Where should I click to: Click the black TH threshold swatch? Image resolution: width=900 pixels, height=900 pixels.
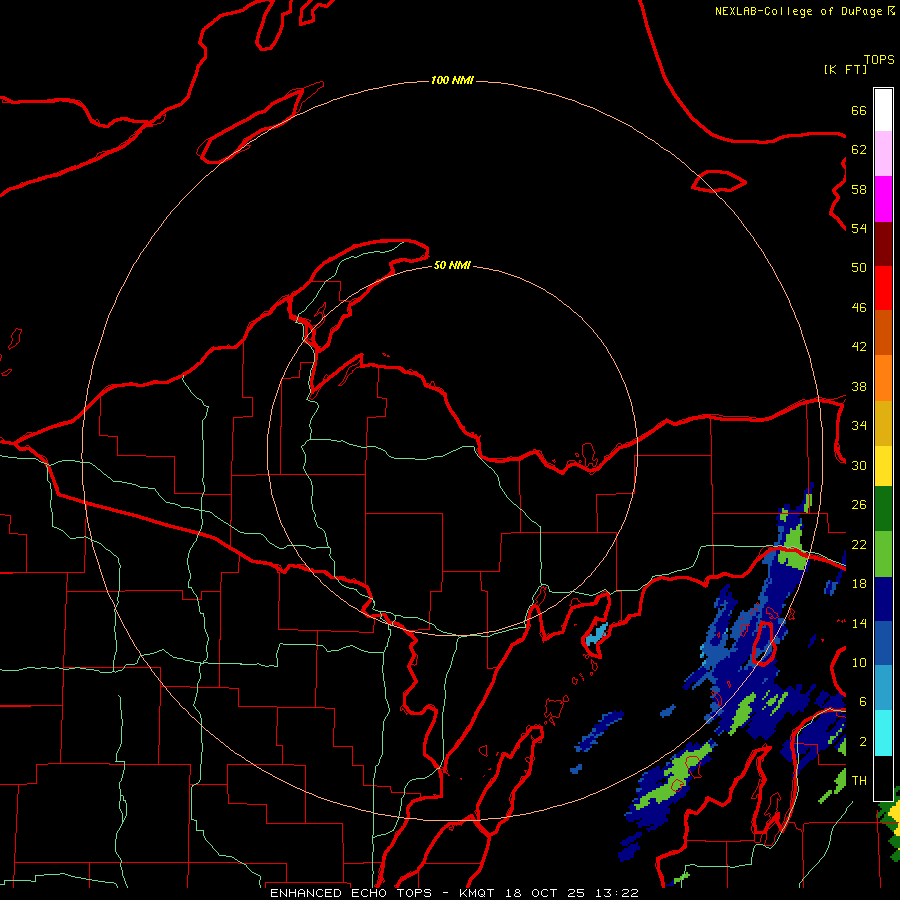(883, 778)
